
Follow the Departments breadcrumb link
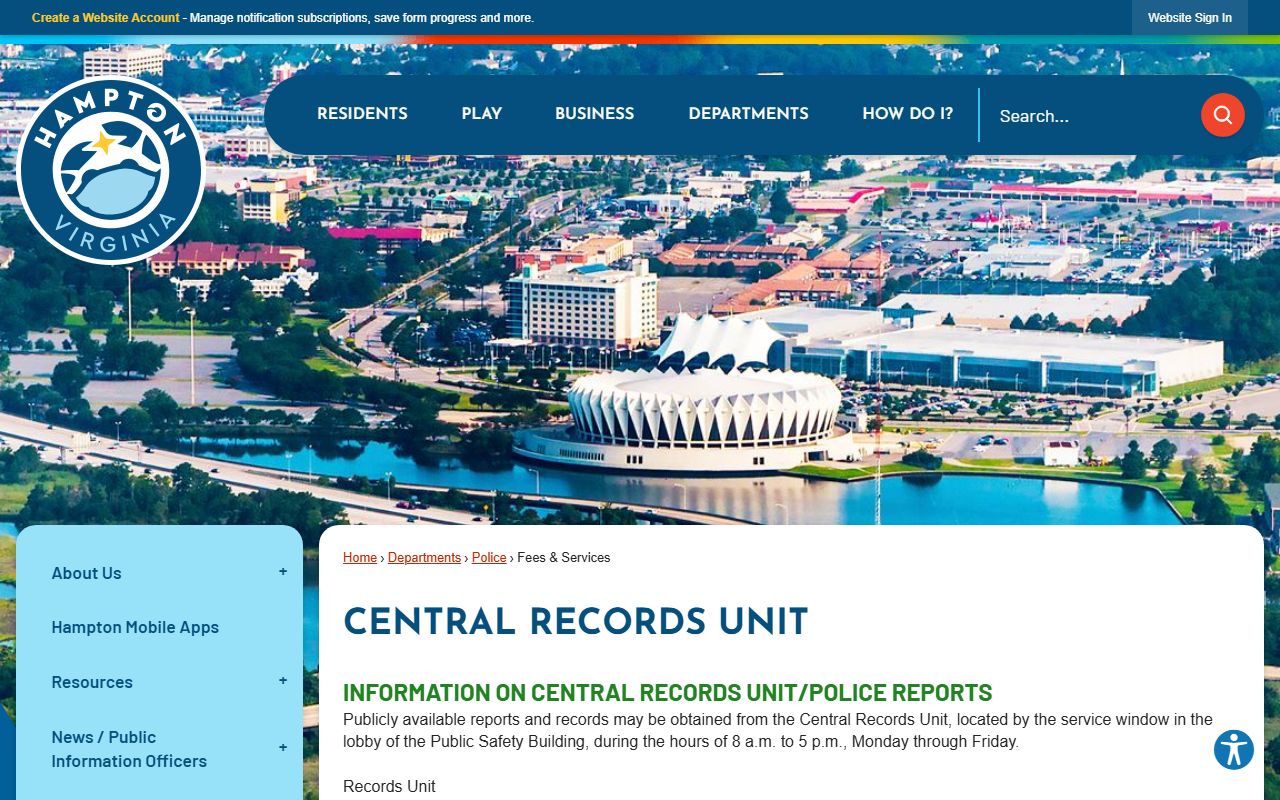(x=424, y=558)
